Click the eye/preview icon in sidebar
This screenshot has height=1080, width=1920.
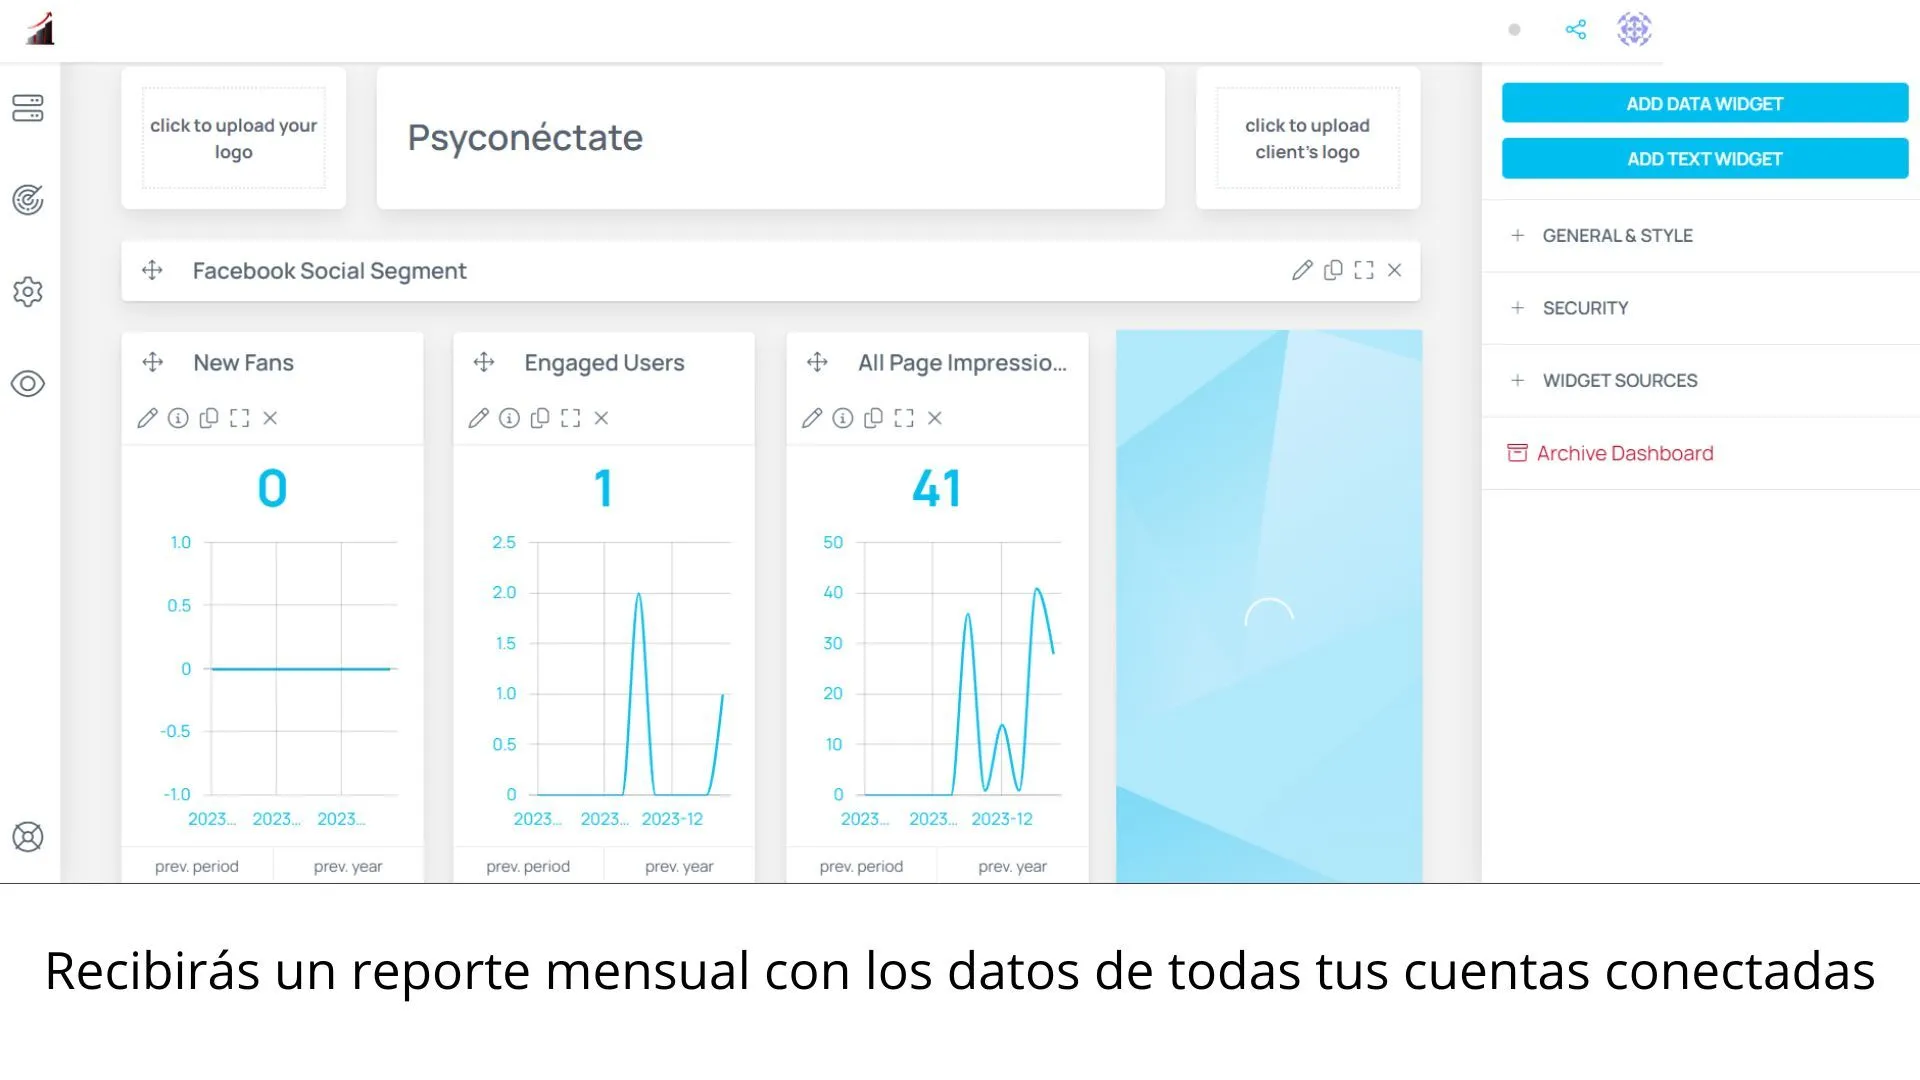click(x=29, y=384)
